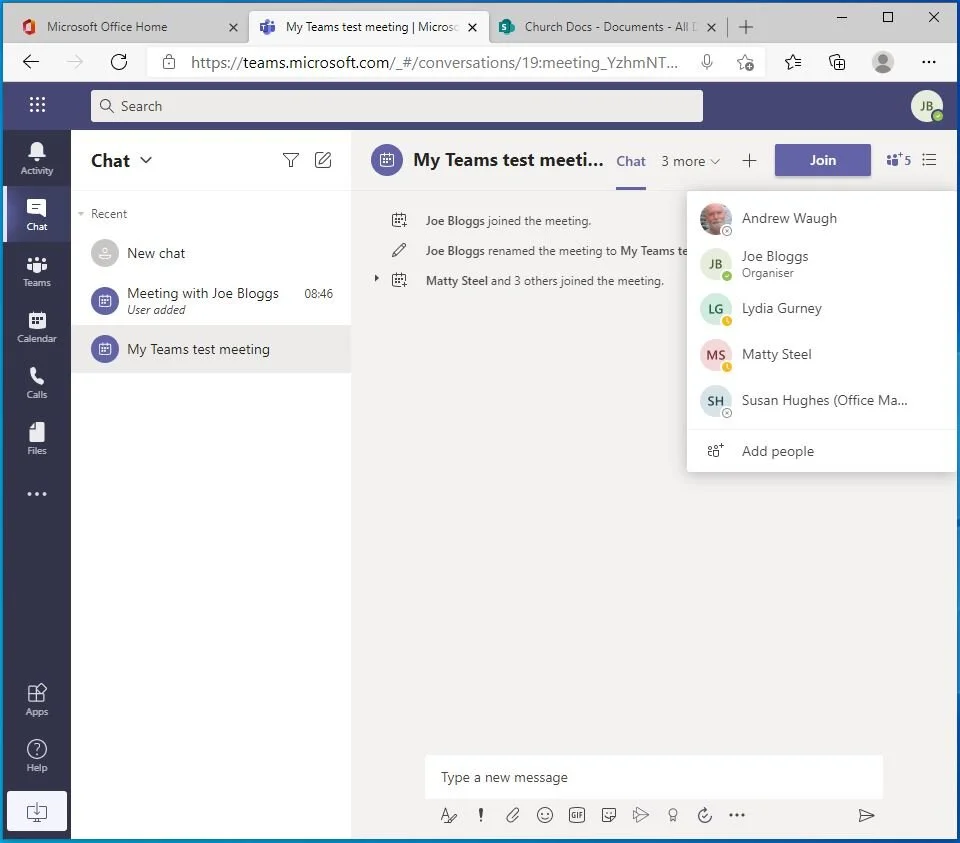Click the Stream video icon in compose bar
This screenshot has width=960, height=843.
pyautogui.click(x=640, y=815)
